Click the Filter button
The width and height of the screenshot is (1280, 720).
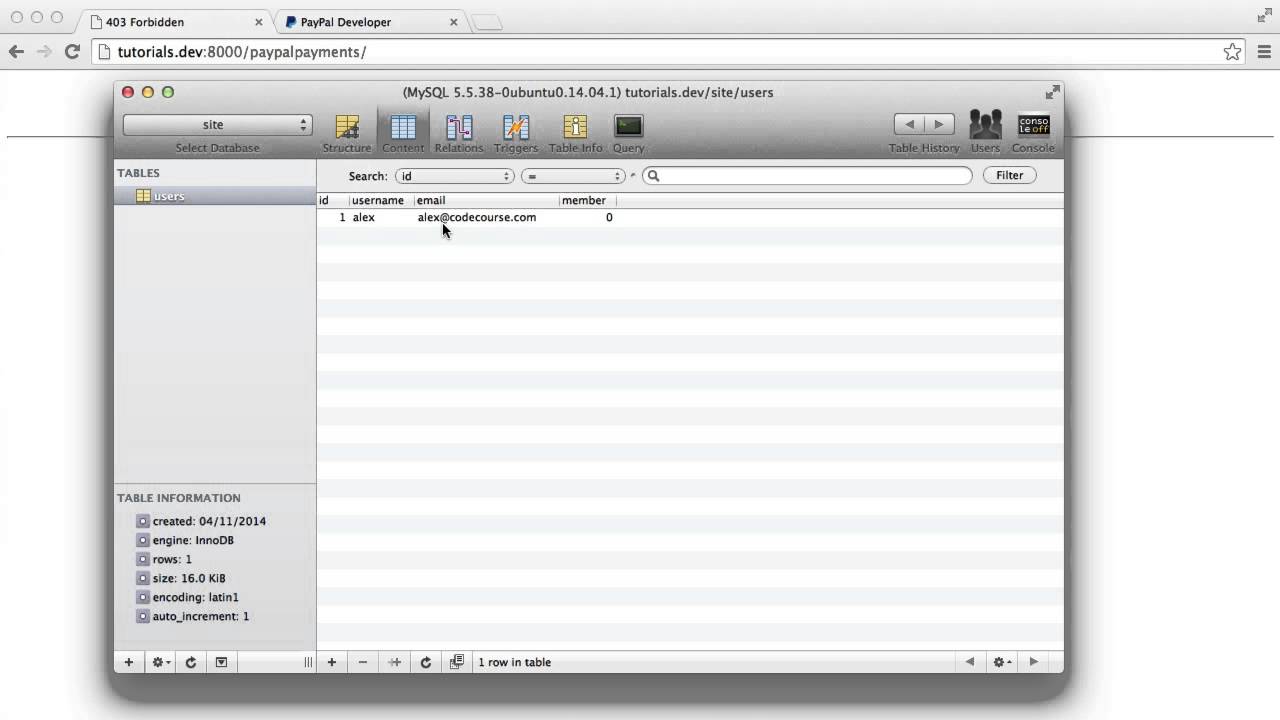pos(1009,175)
